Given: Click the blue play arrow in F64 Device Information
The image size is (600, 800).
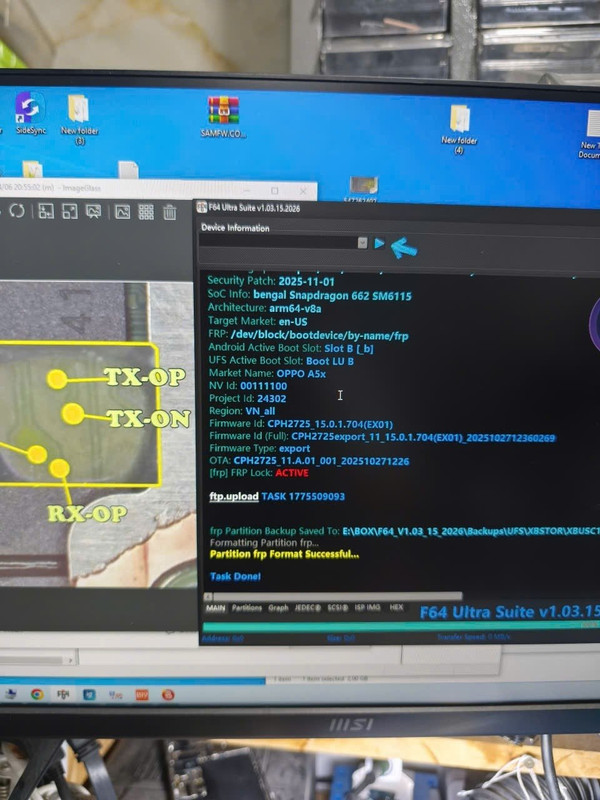Looking at the screenshot, I should click(x=379, y=243).
